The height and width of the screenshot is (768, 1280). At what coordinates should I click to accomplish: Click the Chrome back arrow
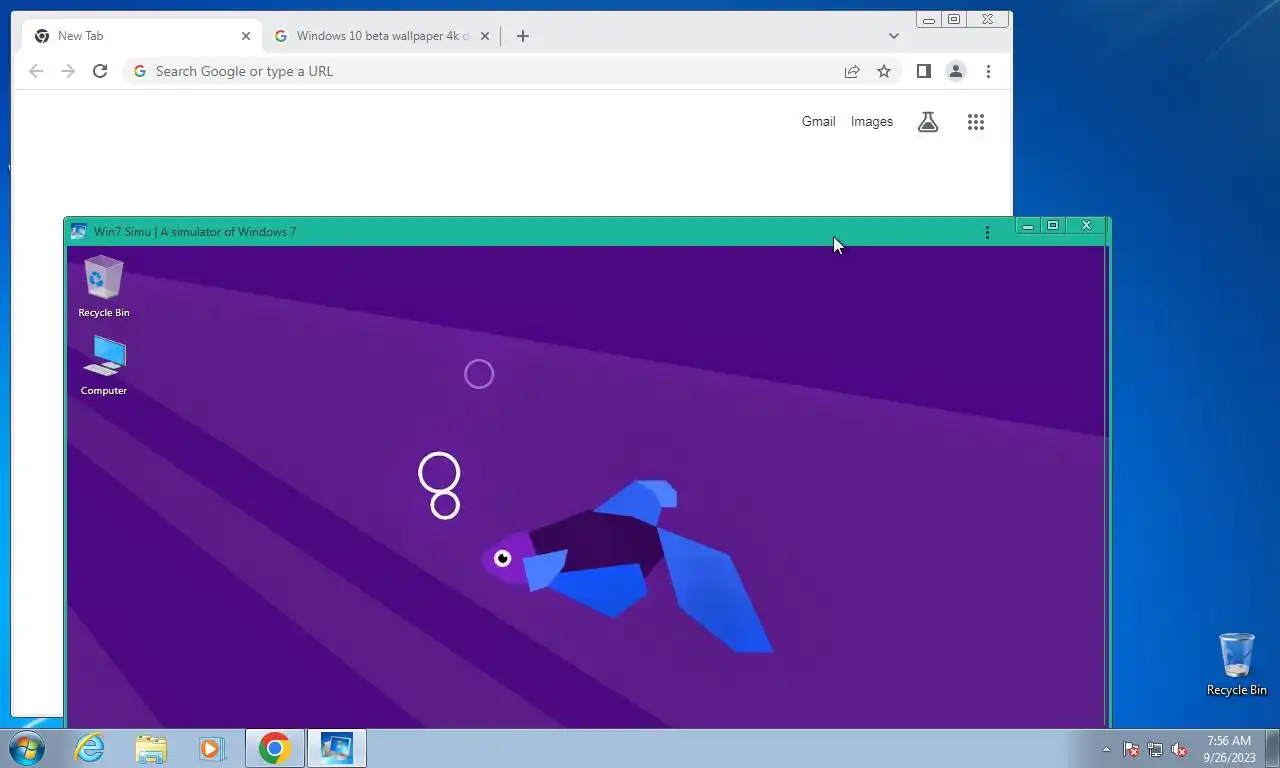[x=36, y=71]
